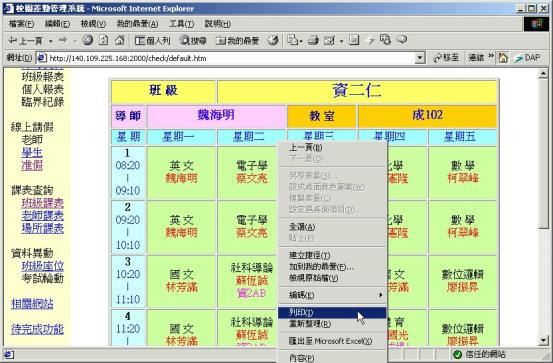Open the 老師課表 link in sidebar

tap(43, 215)
